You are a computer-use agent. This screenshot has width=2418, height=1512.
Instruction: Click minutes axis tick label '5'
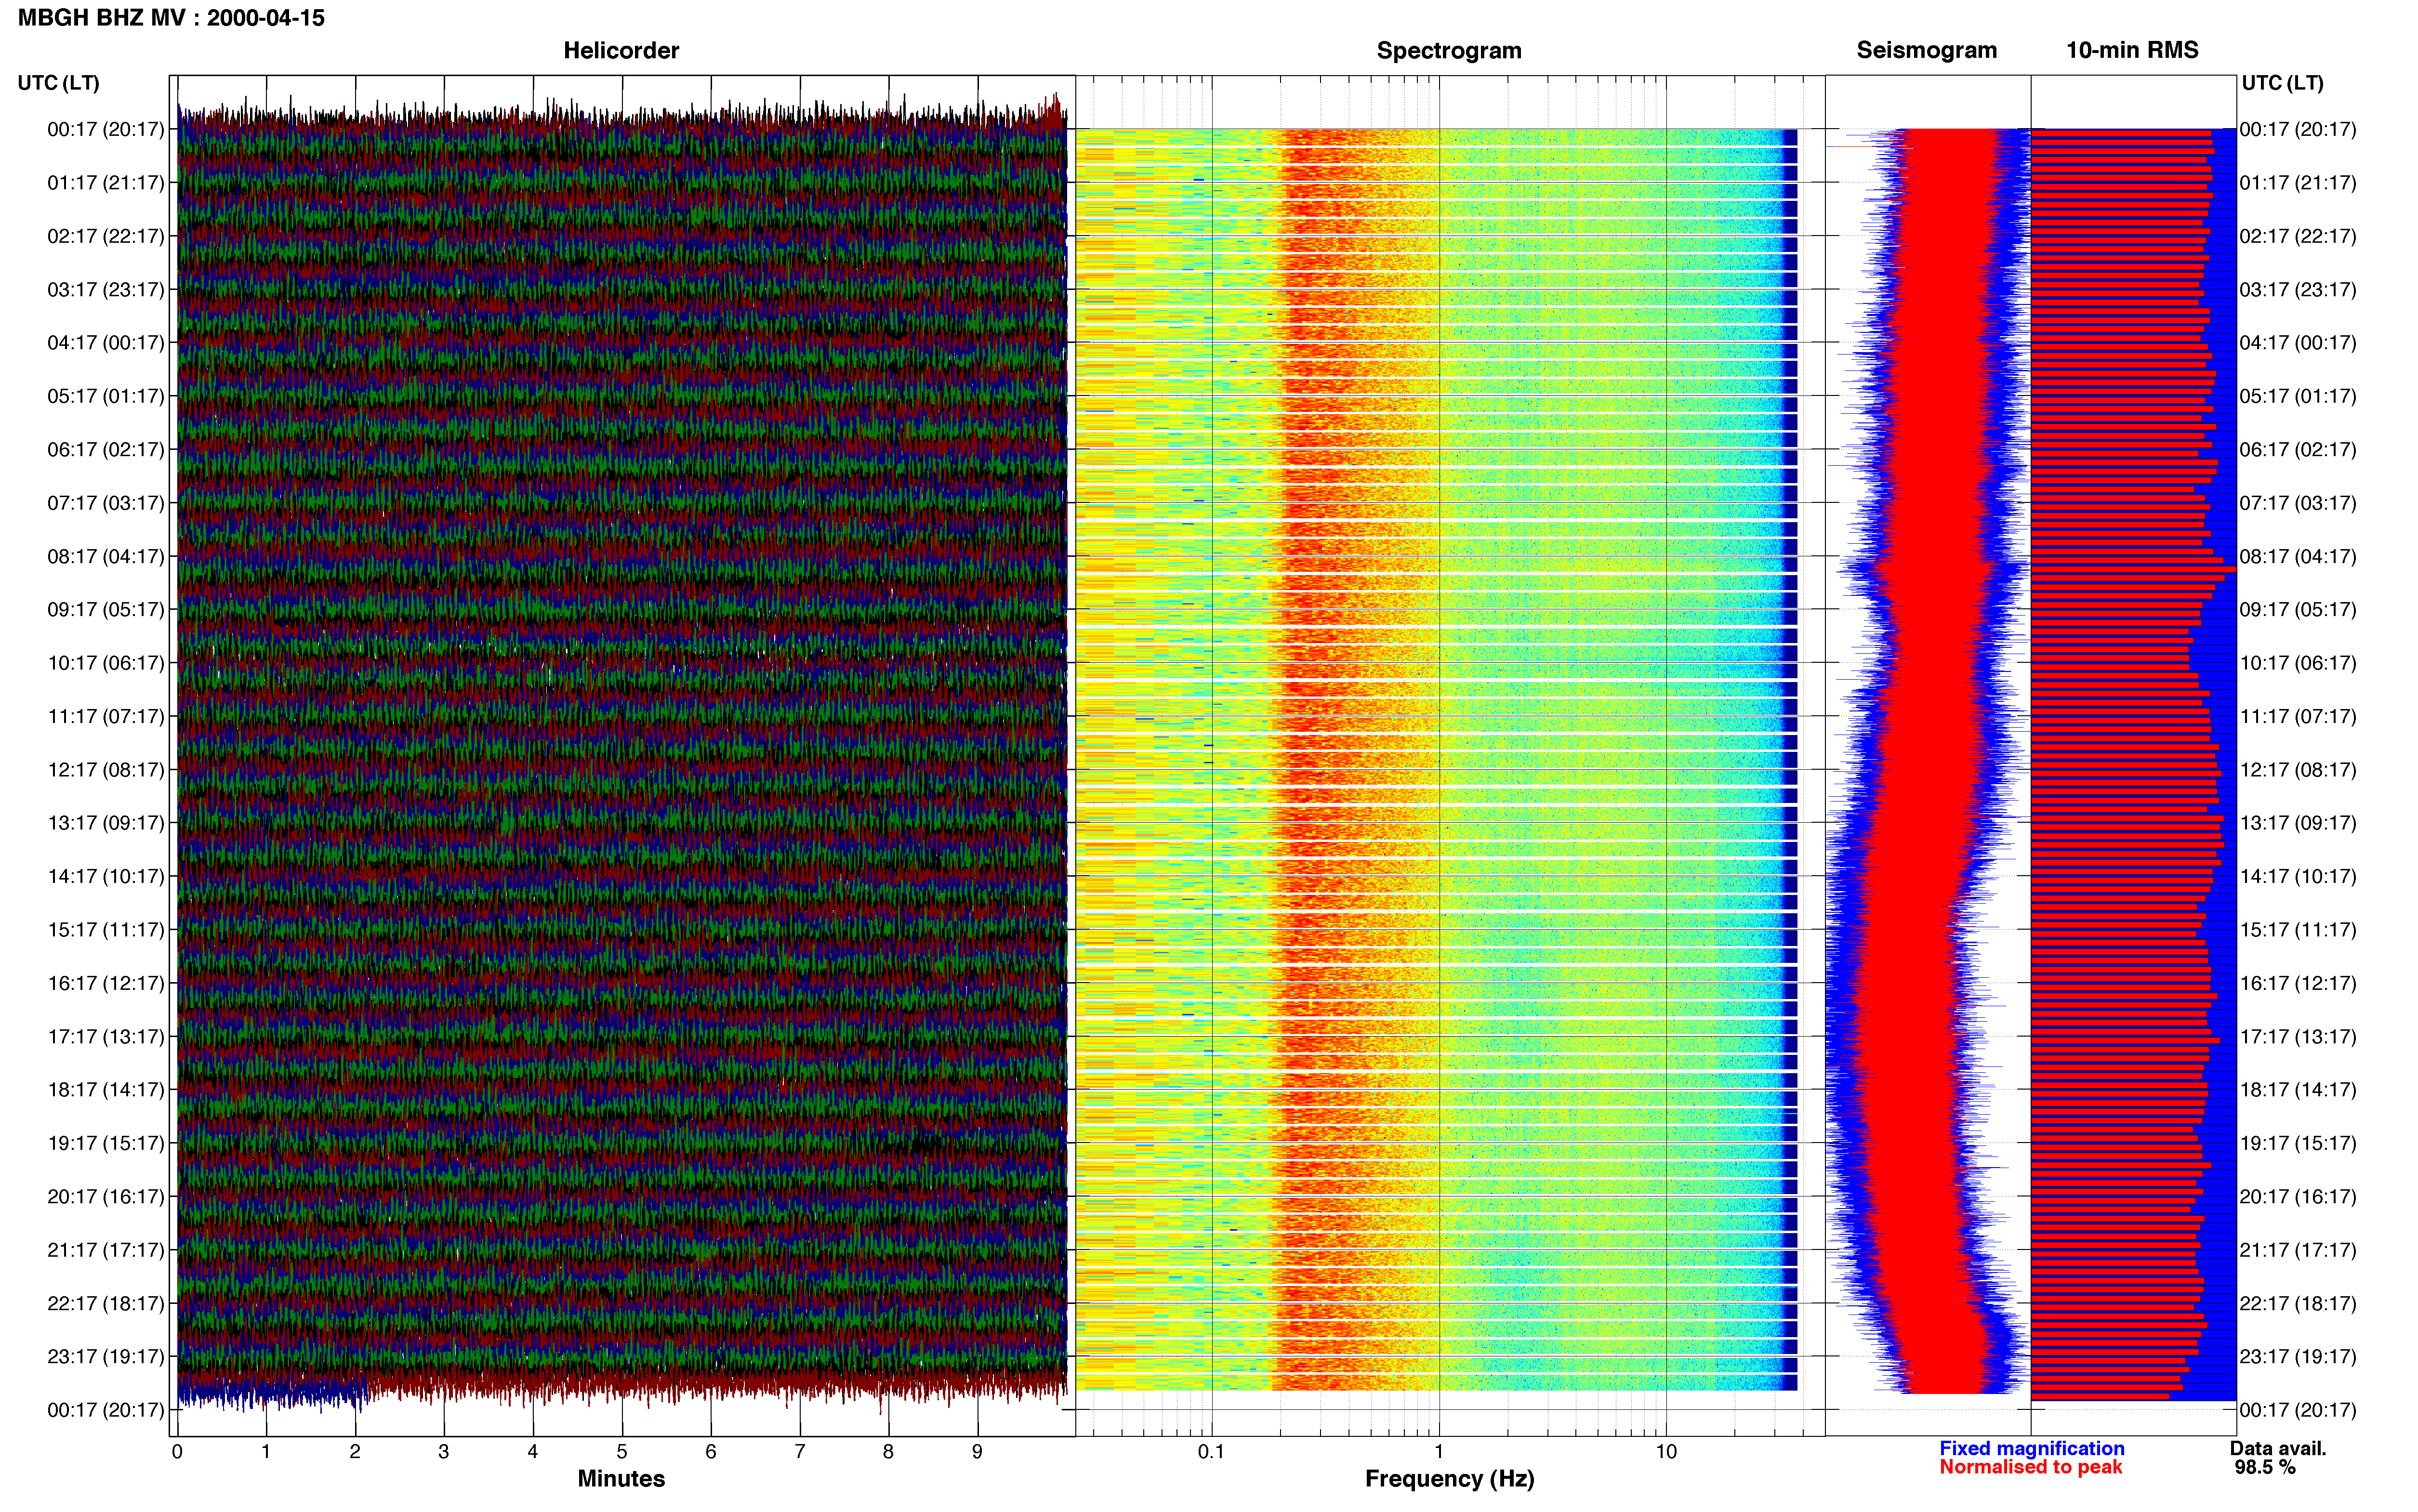[x=622, y=1452]
